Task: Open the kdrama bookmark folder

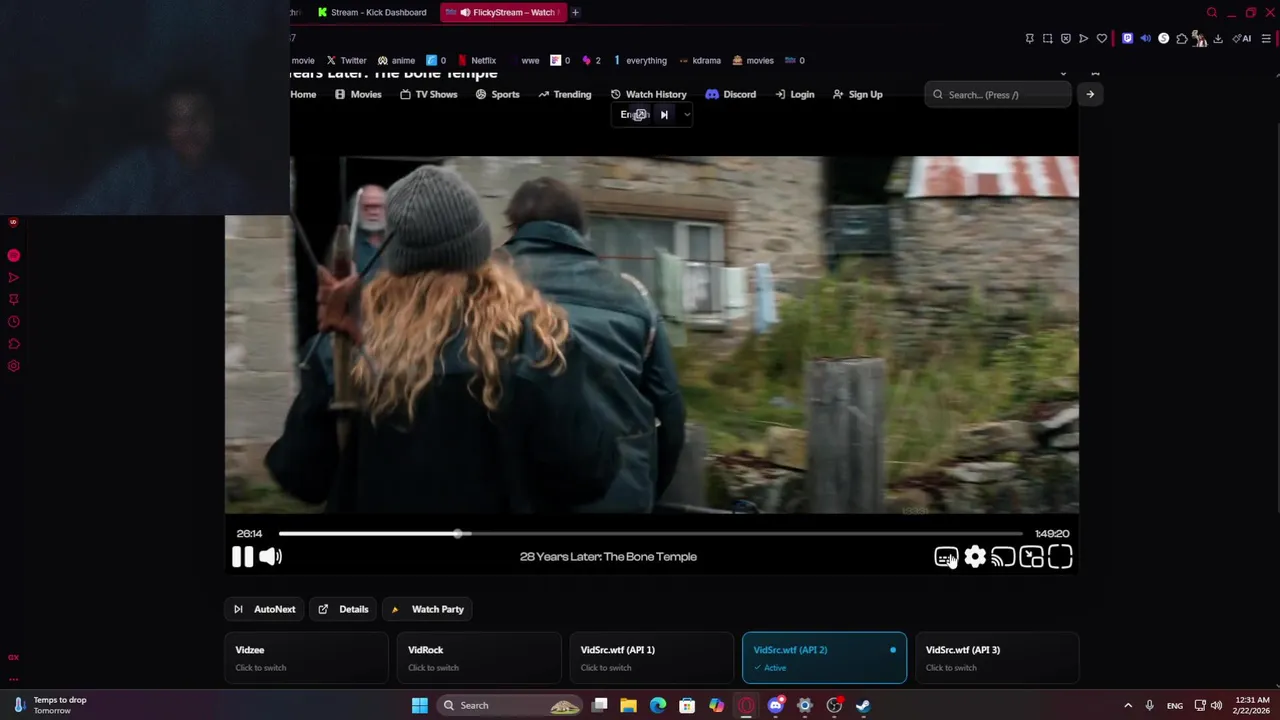Action: click(x=699, y=60)
